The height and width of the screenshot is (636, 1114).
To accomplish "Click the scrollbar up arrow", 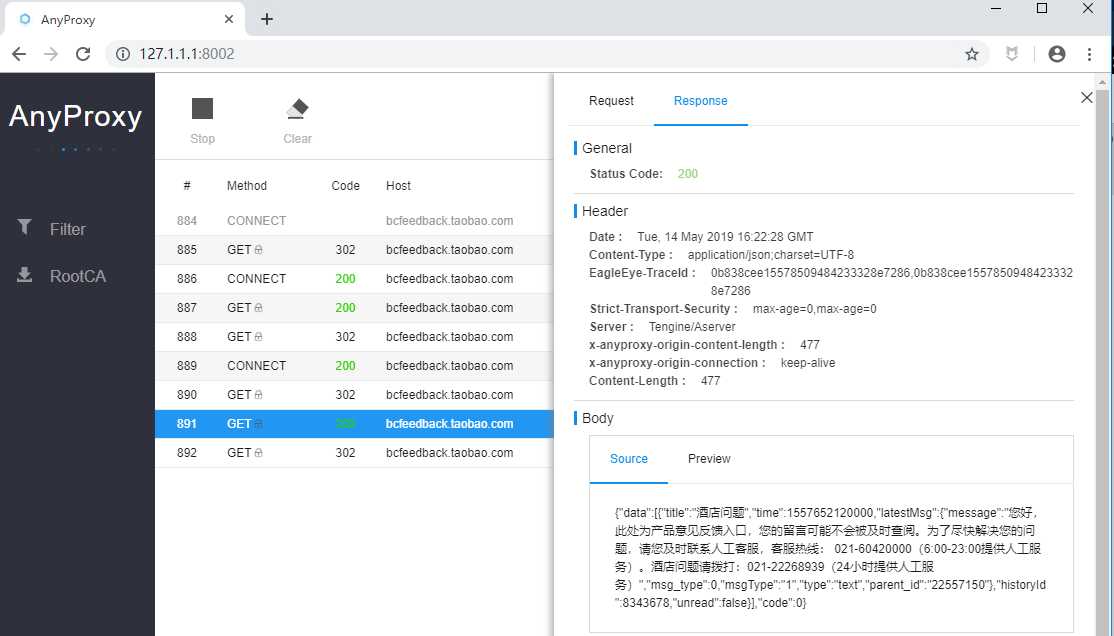I will coord(1102,82).
